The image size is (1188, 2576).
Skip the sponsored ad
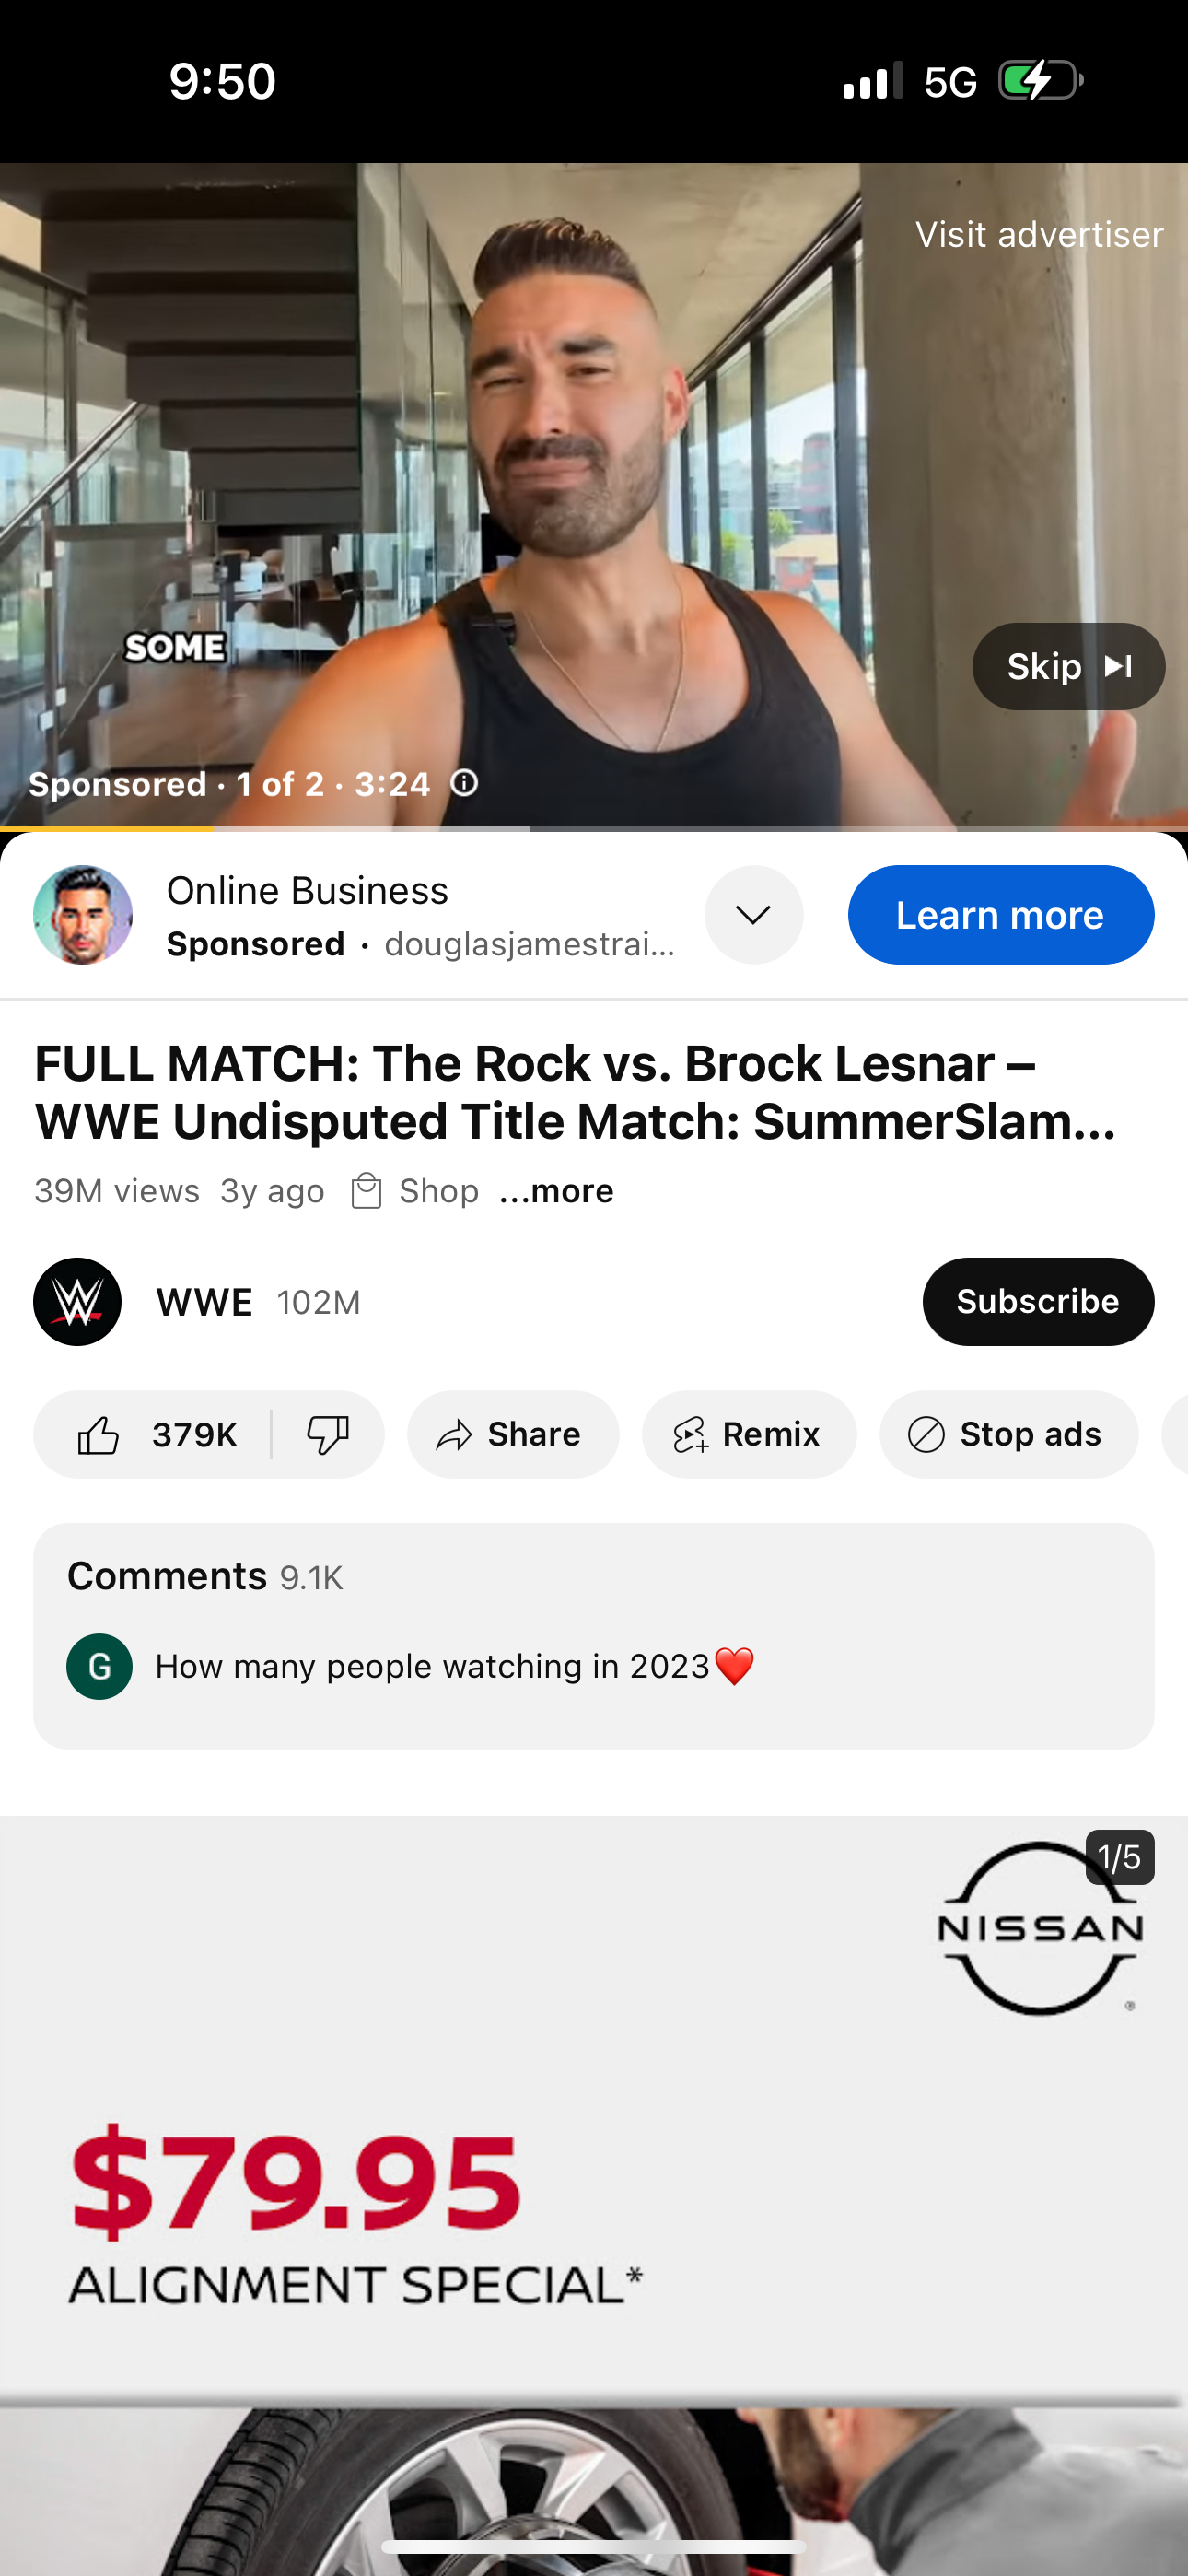click(1068, 667)
